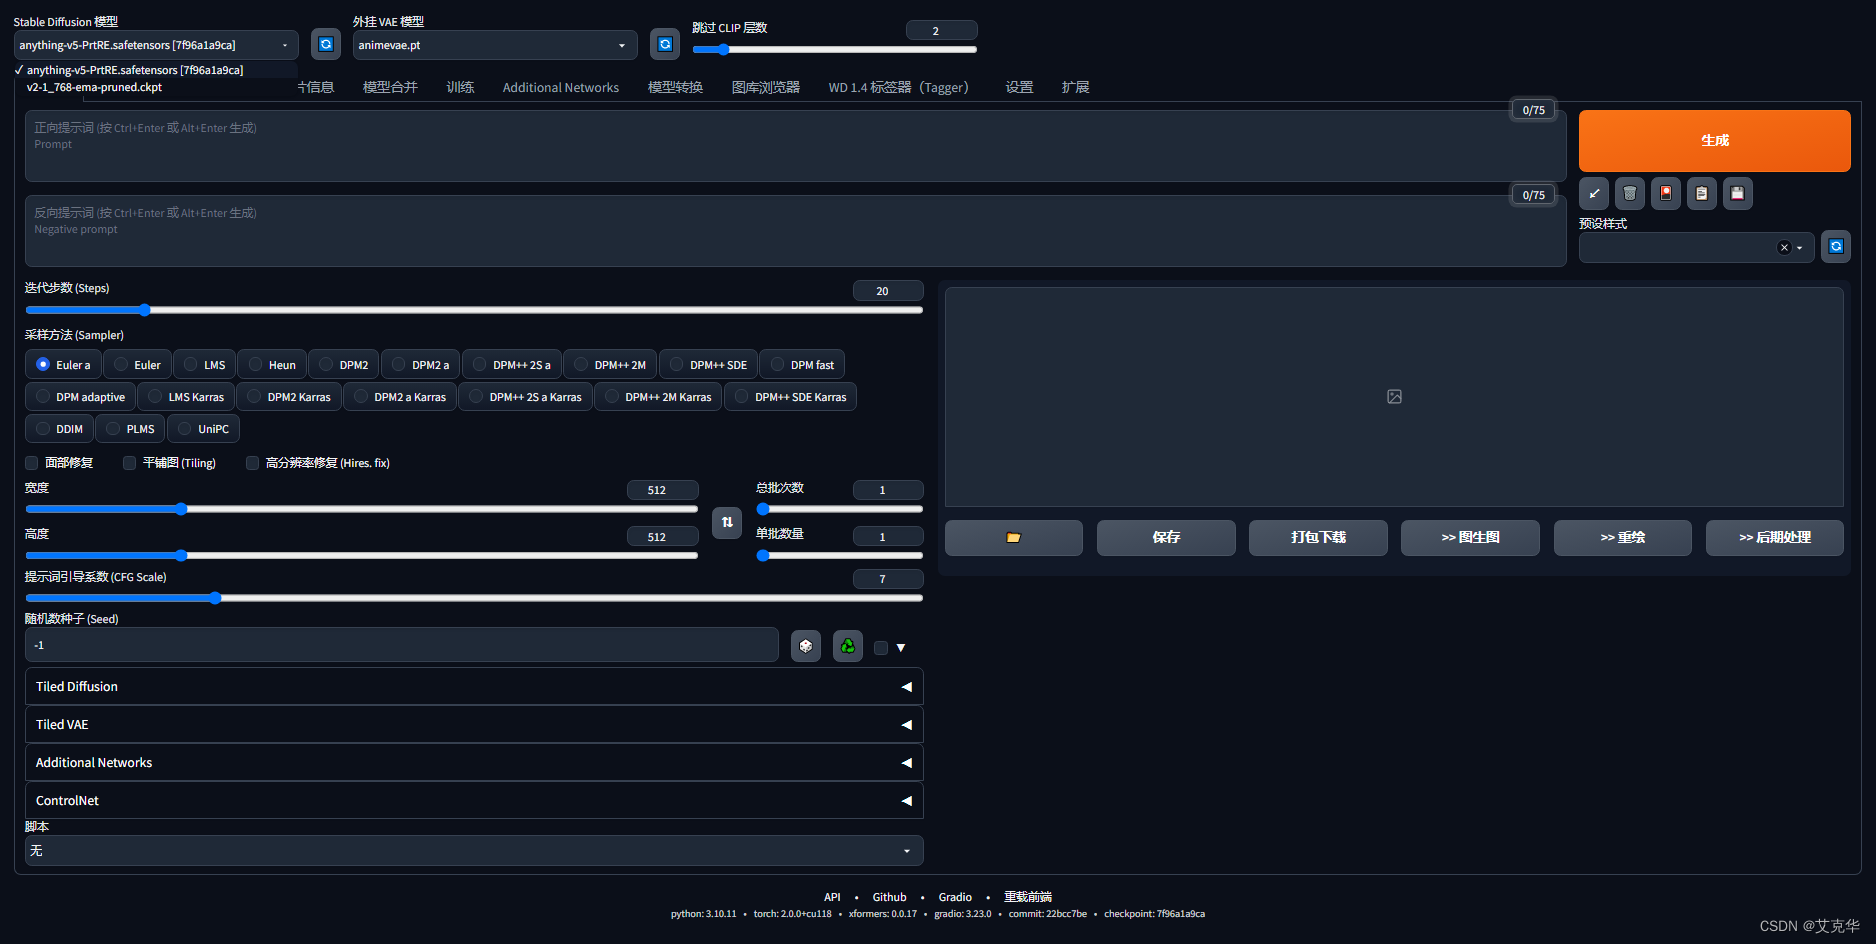Pick the DPM++ SDE sampler

pos(709,365)
